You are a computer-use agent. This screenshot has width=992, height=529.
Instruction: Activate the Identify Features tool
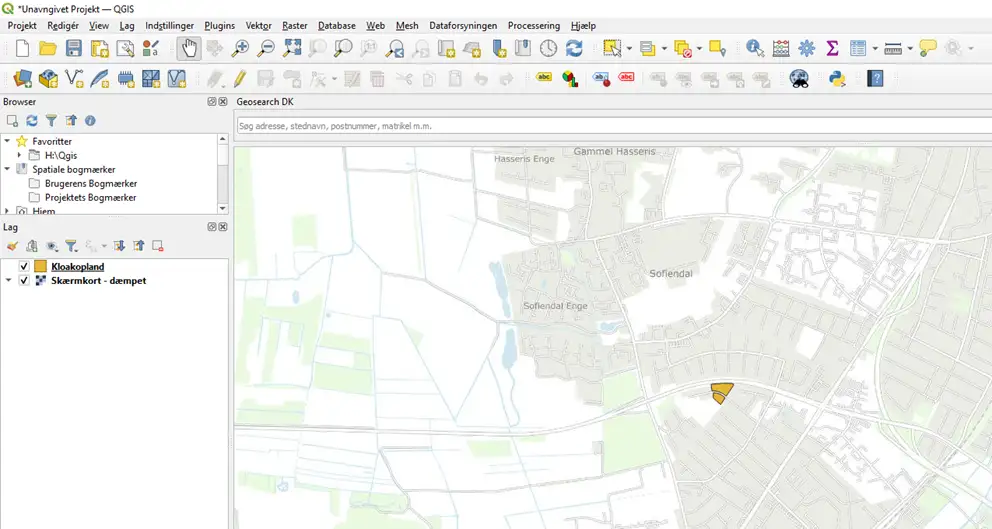[755, 48]
